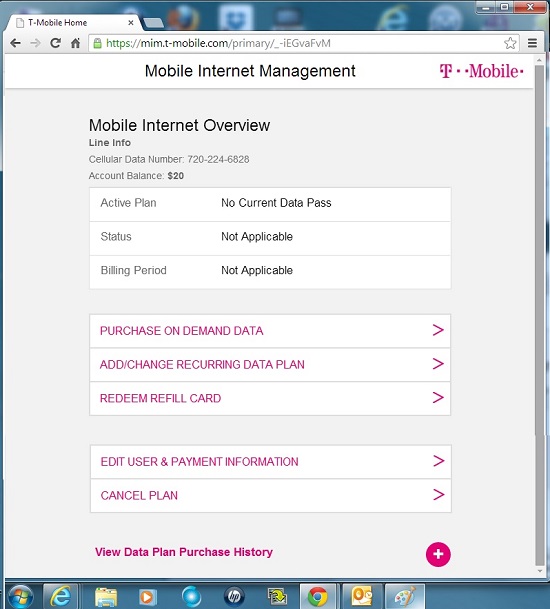Launch Internet Explorer from the taskbar
Image resolution: width=550 pixels, height=609 pixels.
[x=61, y=597]
